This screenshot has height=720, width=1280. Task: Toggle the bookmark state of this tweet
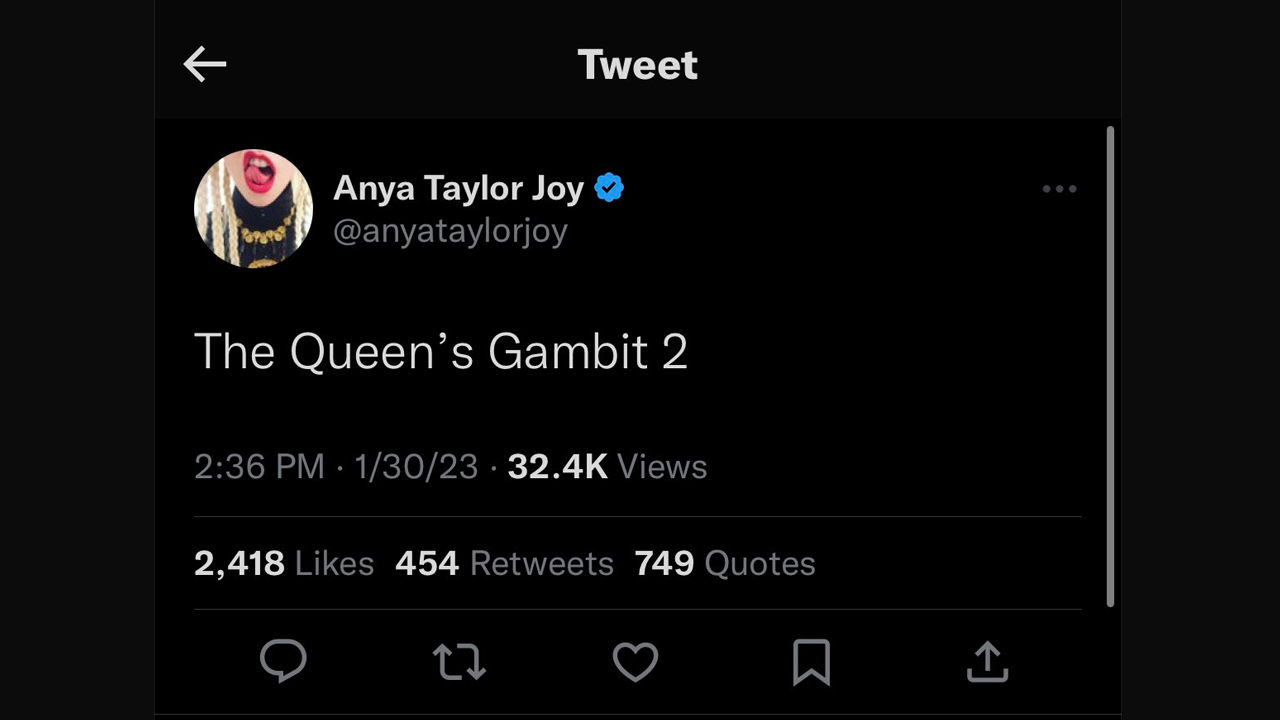(x=811, y=661)
